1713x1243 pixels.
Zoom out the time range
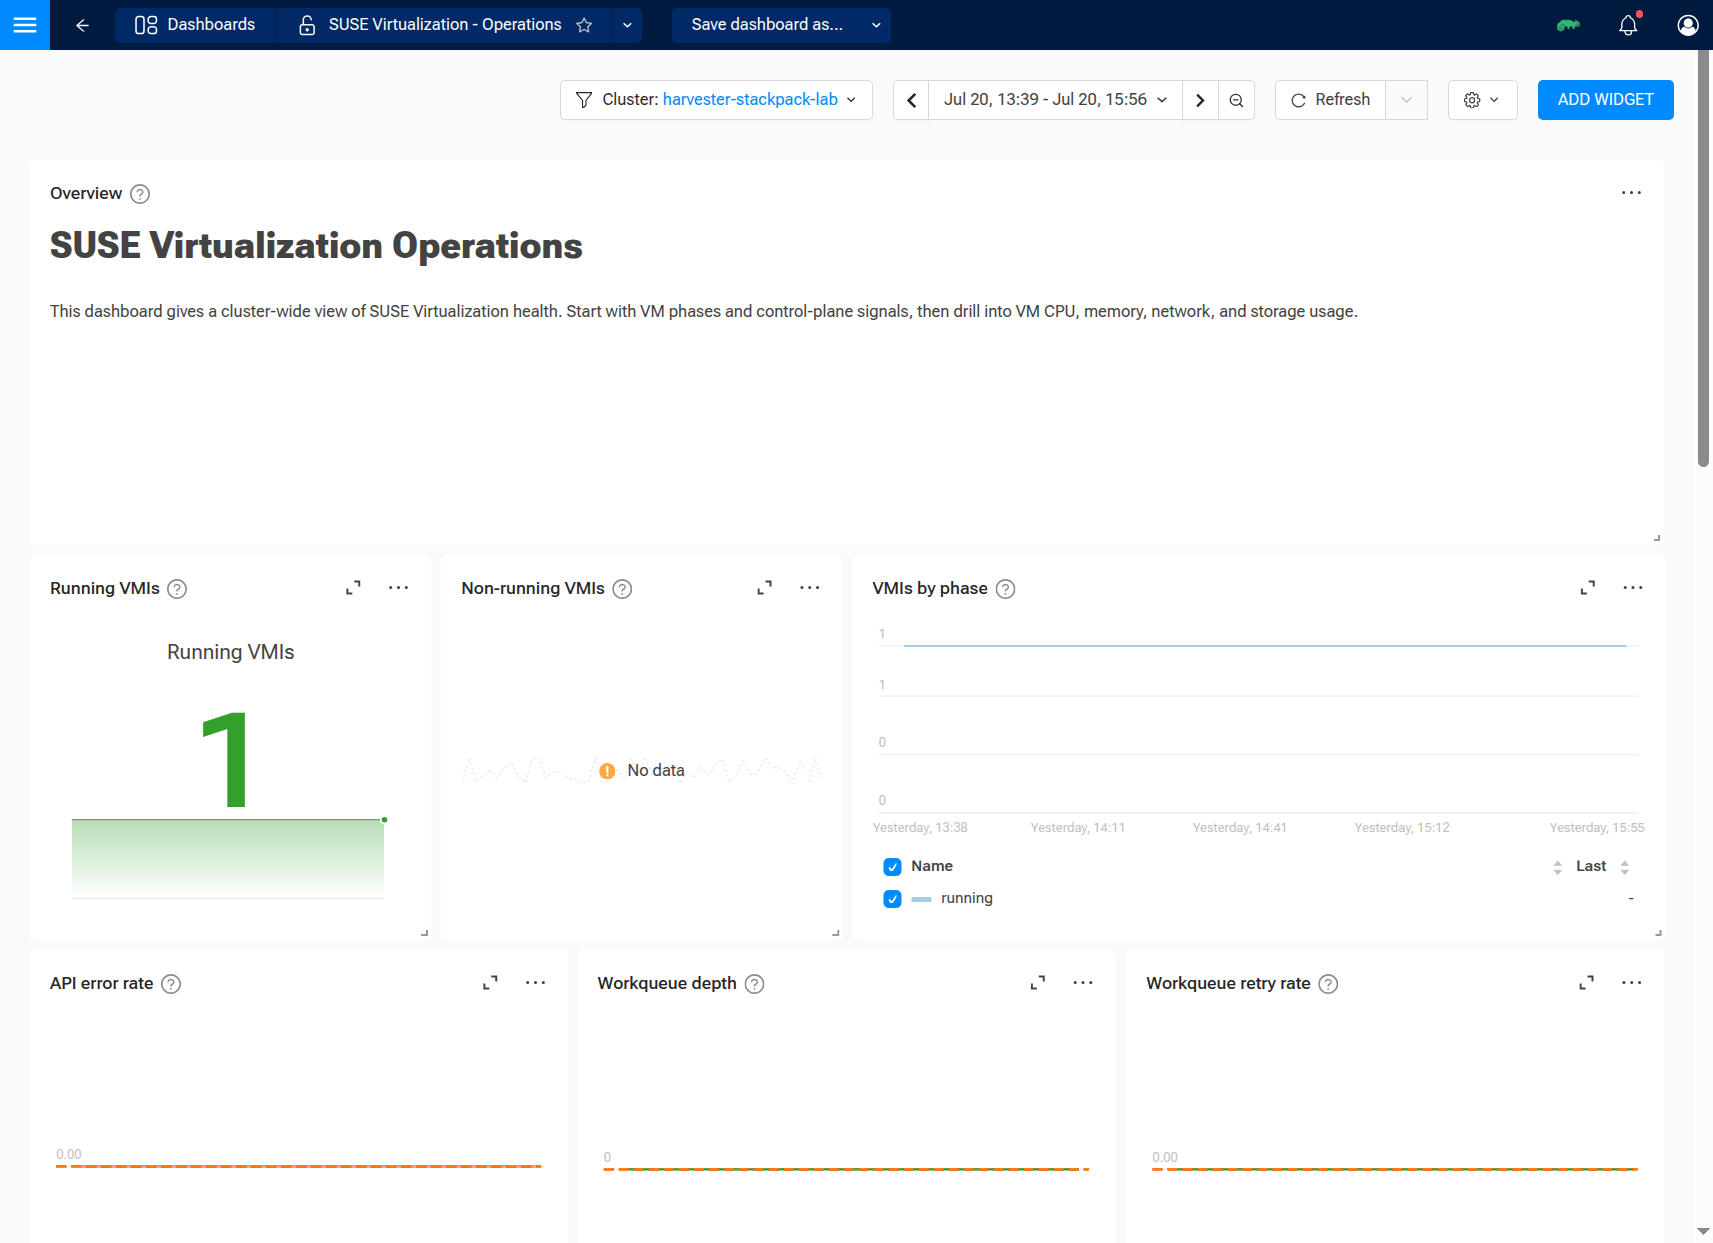point(1237,100)
